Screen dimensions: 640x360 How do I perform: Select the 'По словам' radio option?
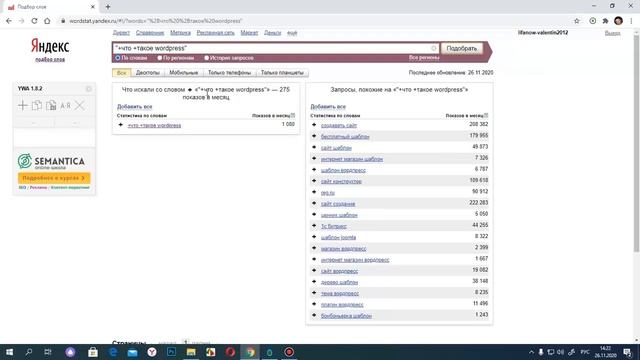coord(118,58)
